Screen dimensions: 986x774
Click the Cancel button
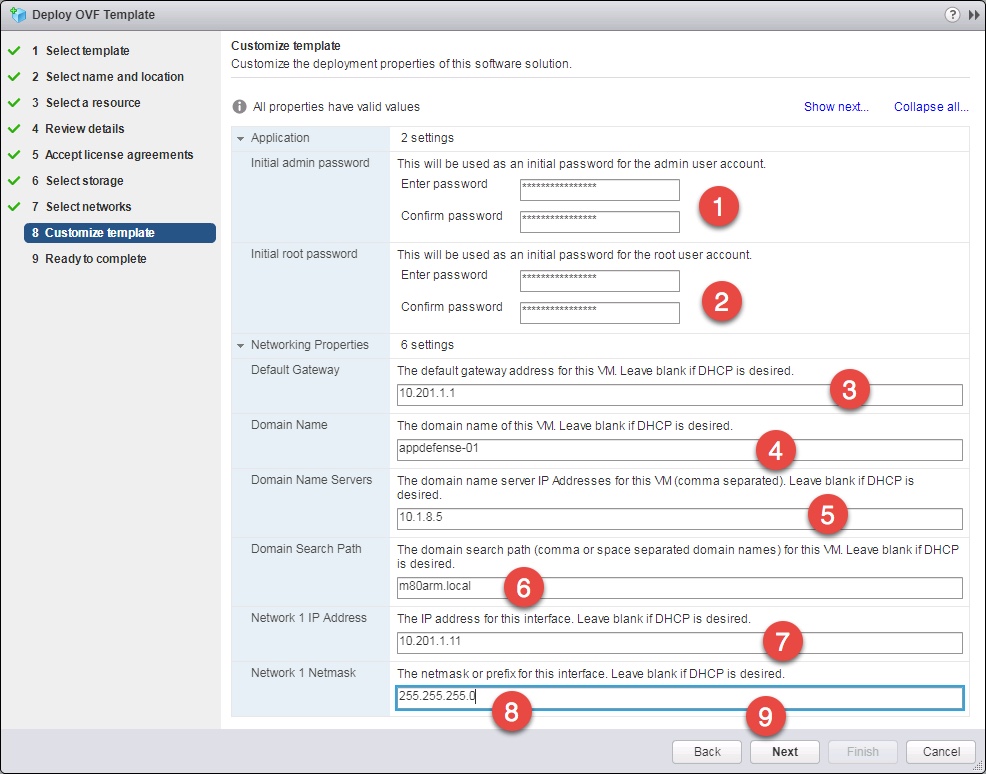click(939, 751)
